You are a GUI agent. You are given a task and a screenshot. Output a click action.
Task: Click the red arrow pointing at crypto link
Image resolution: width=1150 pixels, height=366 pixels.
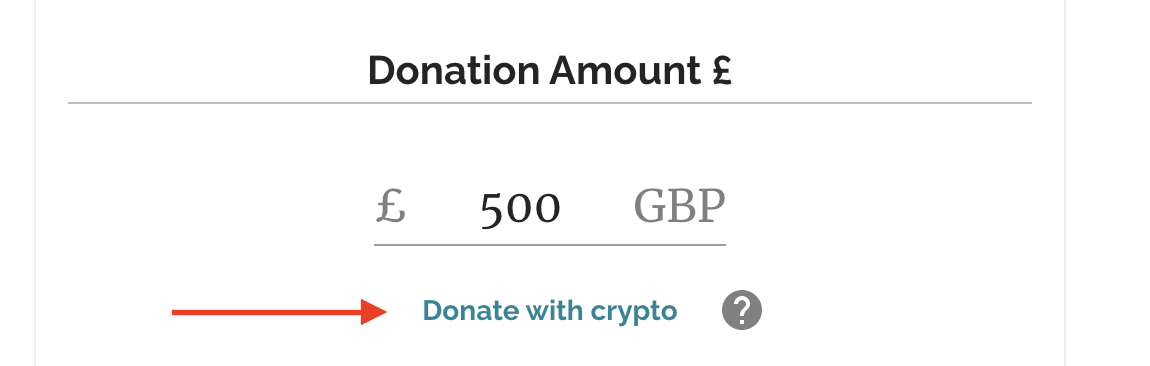coord(279,312)
